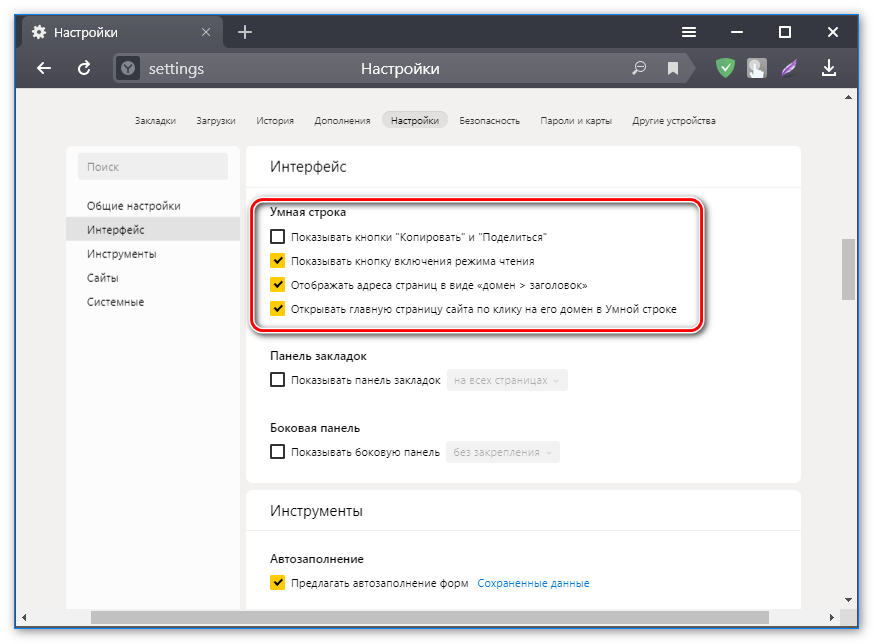
Task: Open the downloads arrow icon
Action: tap(828, 68)
